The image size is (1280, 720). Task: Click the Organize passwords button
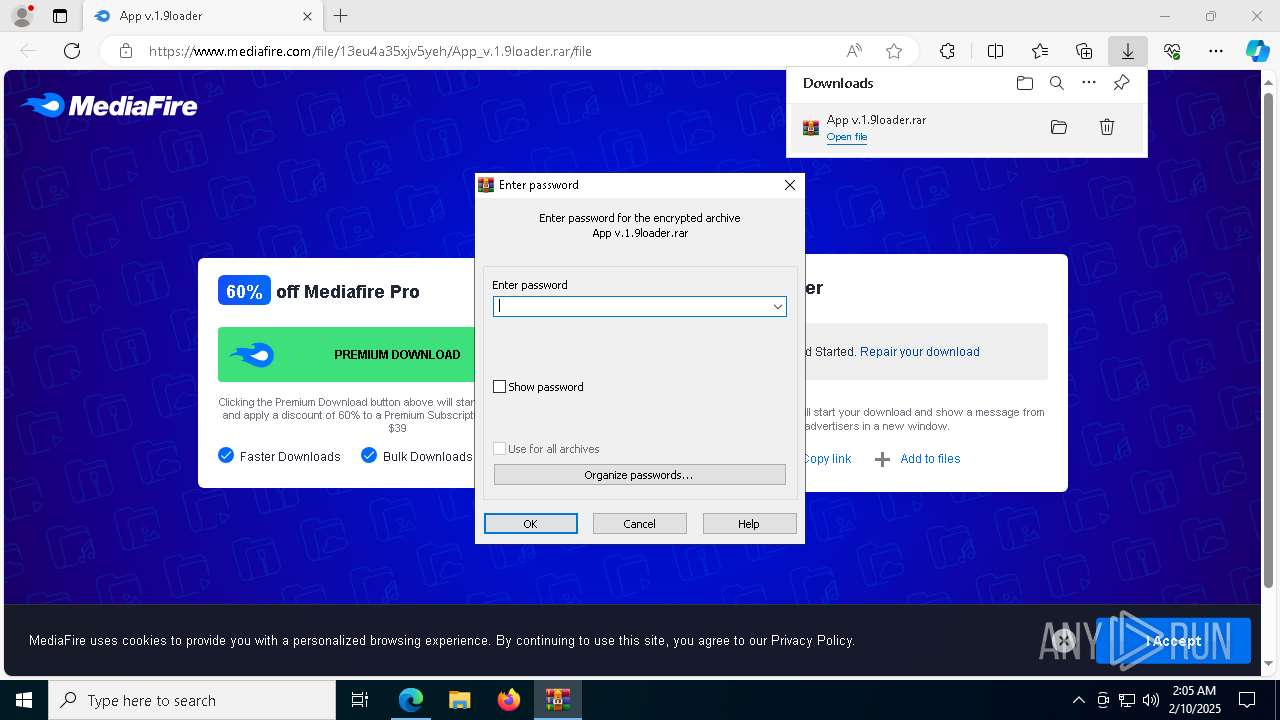[x=640, y=475]
